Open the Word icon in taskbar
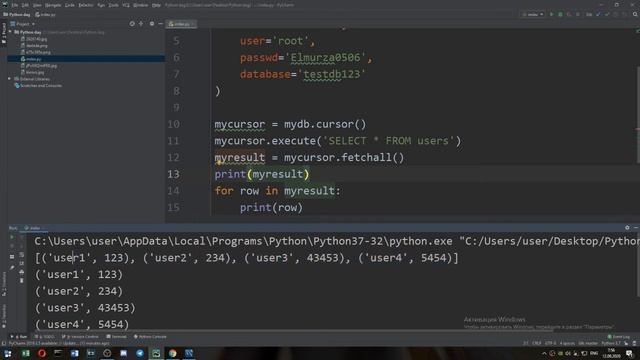The height and width of the screenshot is (360, 640). coord(74,353)
